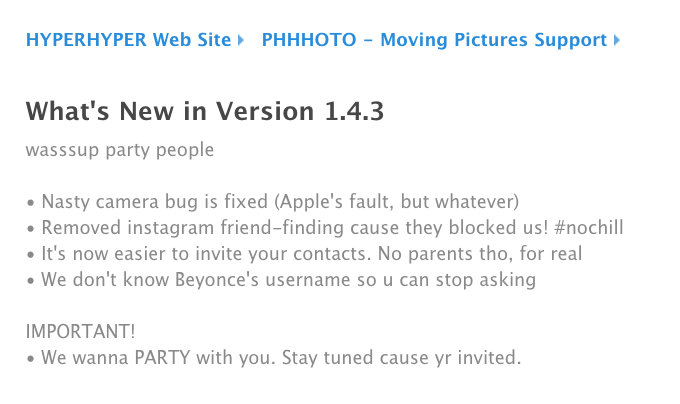Click the arrow after HYPERHYPER Web Site
This screenshot has width=680, height=404.
pyautogui.click(x=240, y=41)
